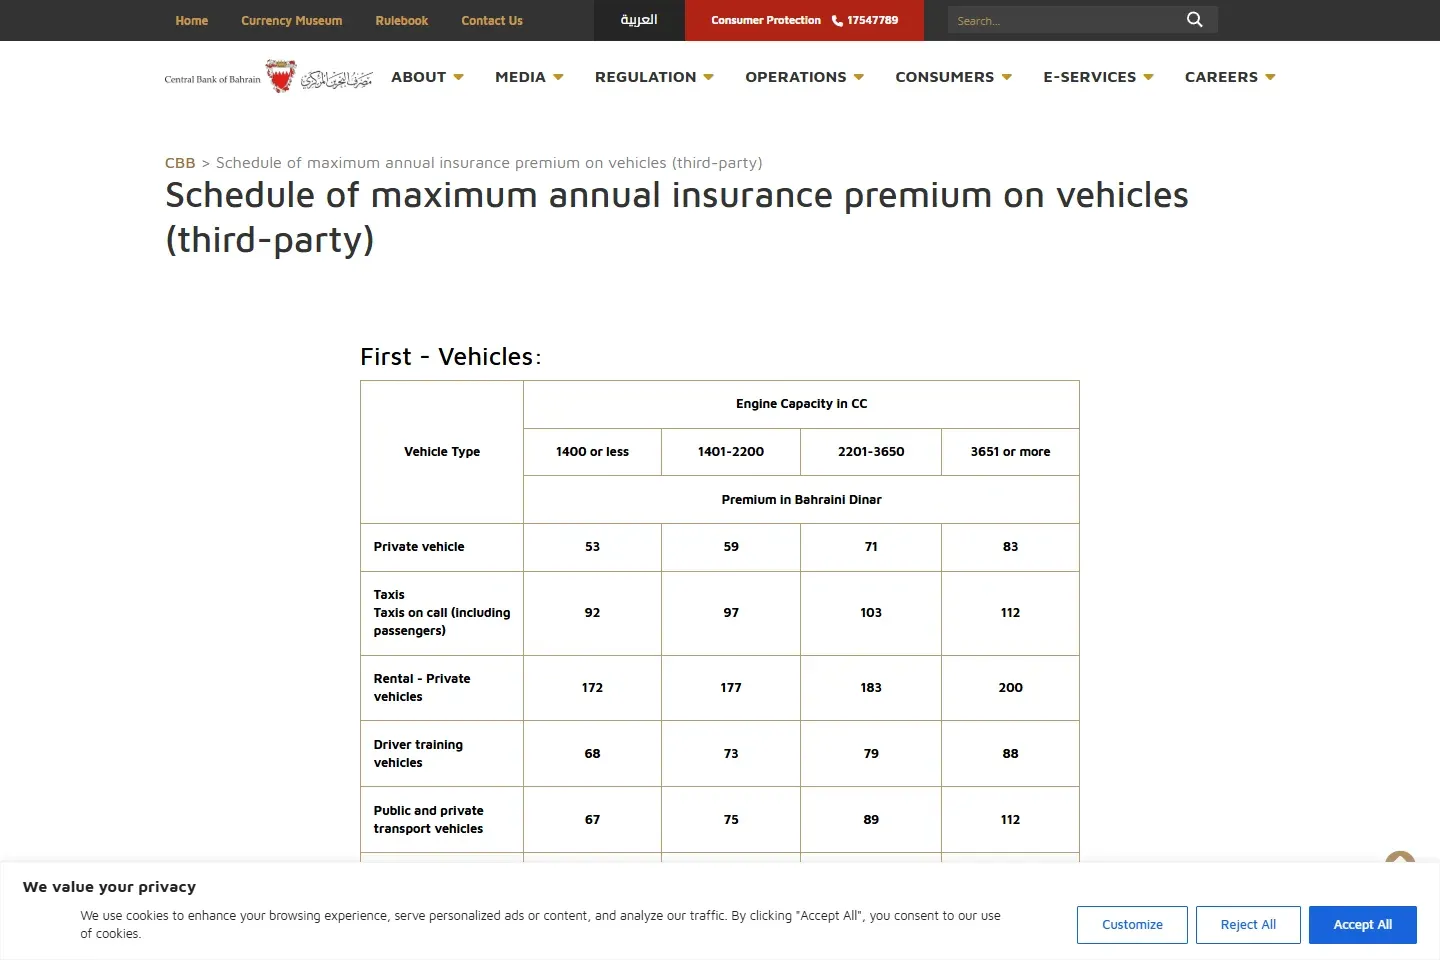This screenshot has height=960, width=1440.
Task: Reject All cookies
Action: click(x=1248, y=925)
